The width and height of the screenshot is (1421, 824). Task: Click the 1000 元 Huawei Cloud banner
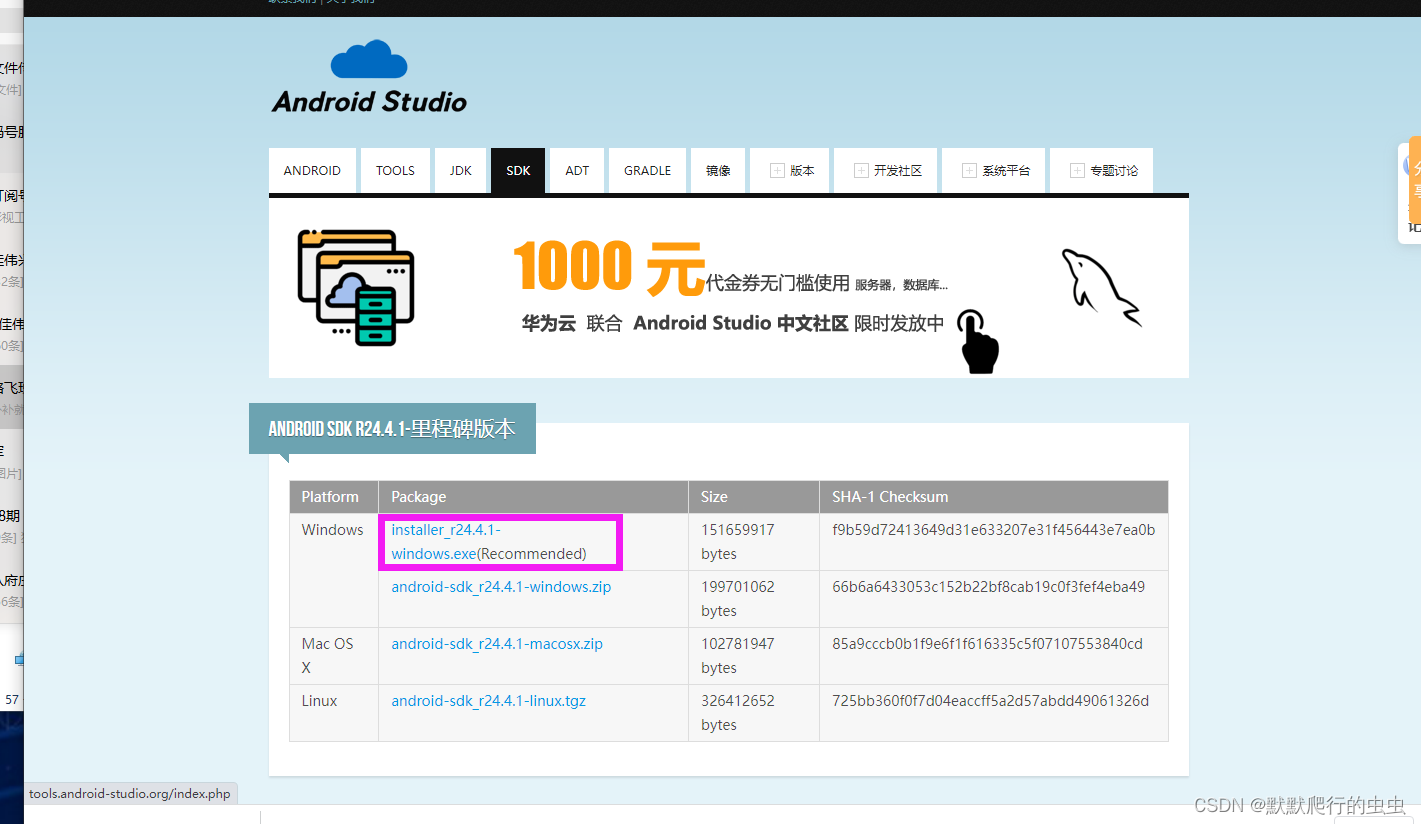728,288
